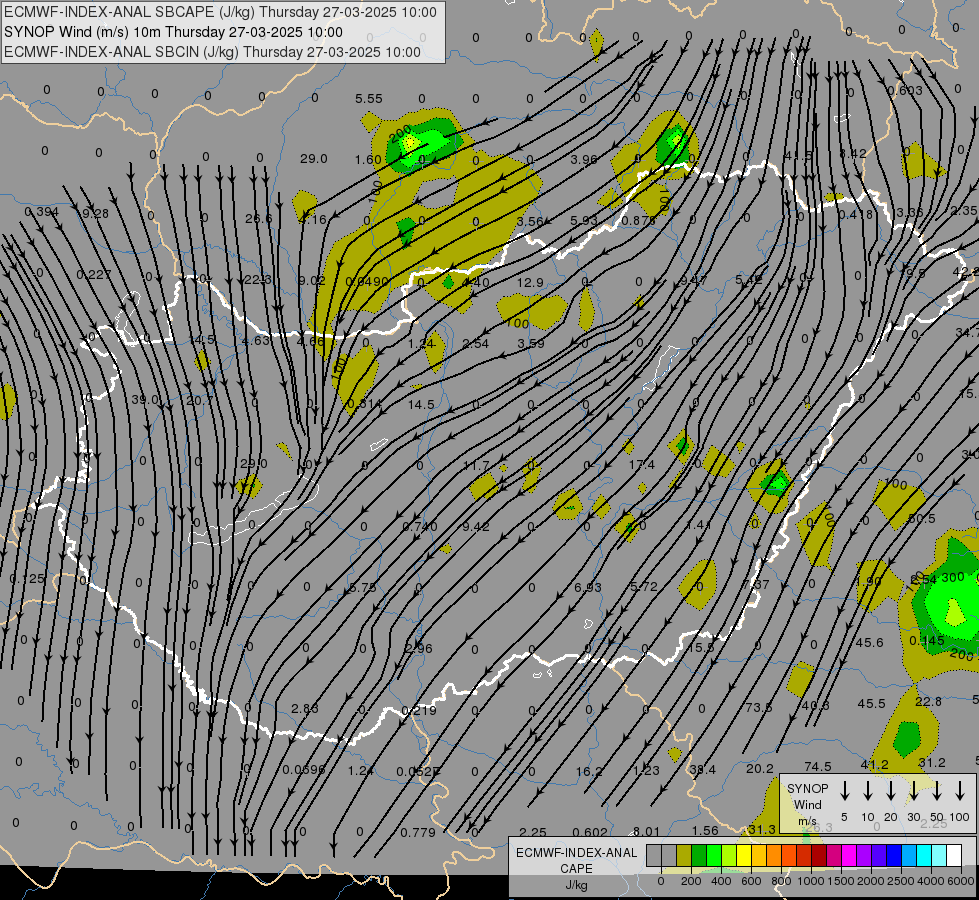
Task: Click the wind legend arrow for 30 m/s
Action: pos(914,791)
